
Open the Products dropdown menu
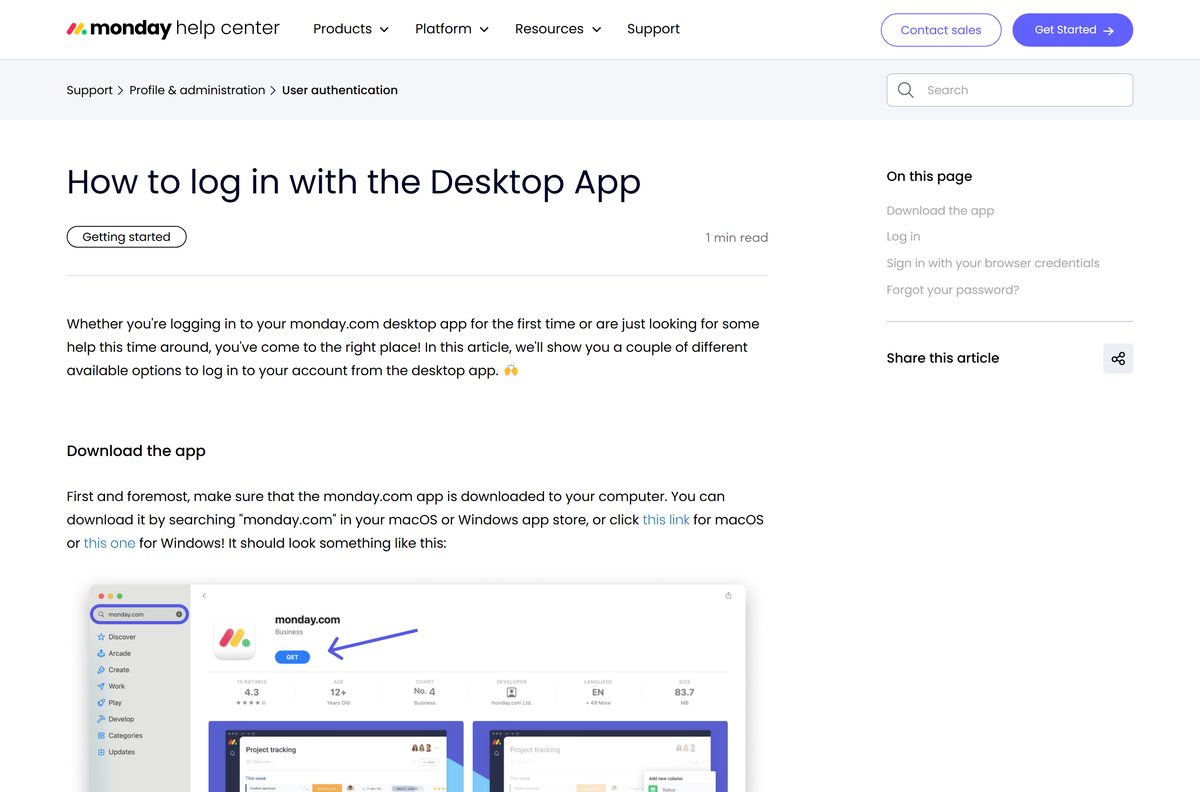[x=351, y=29]
